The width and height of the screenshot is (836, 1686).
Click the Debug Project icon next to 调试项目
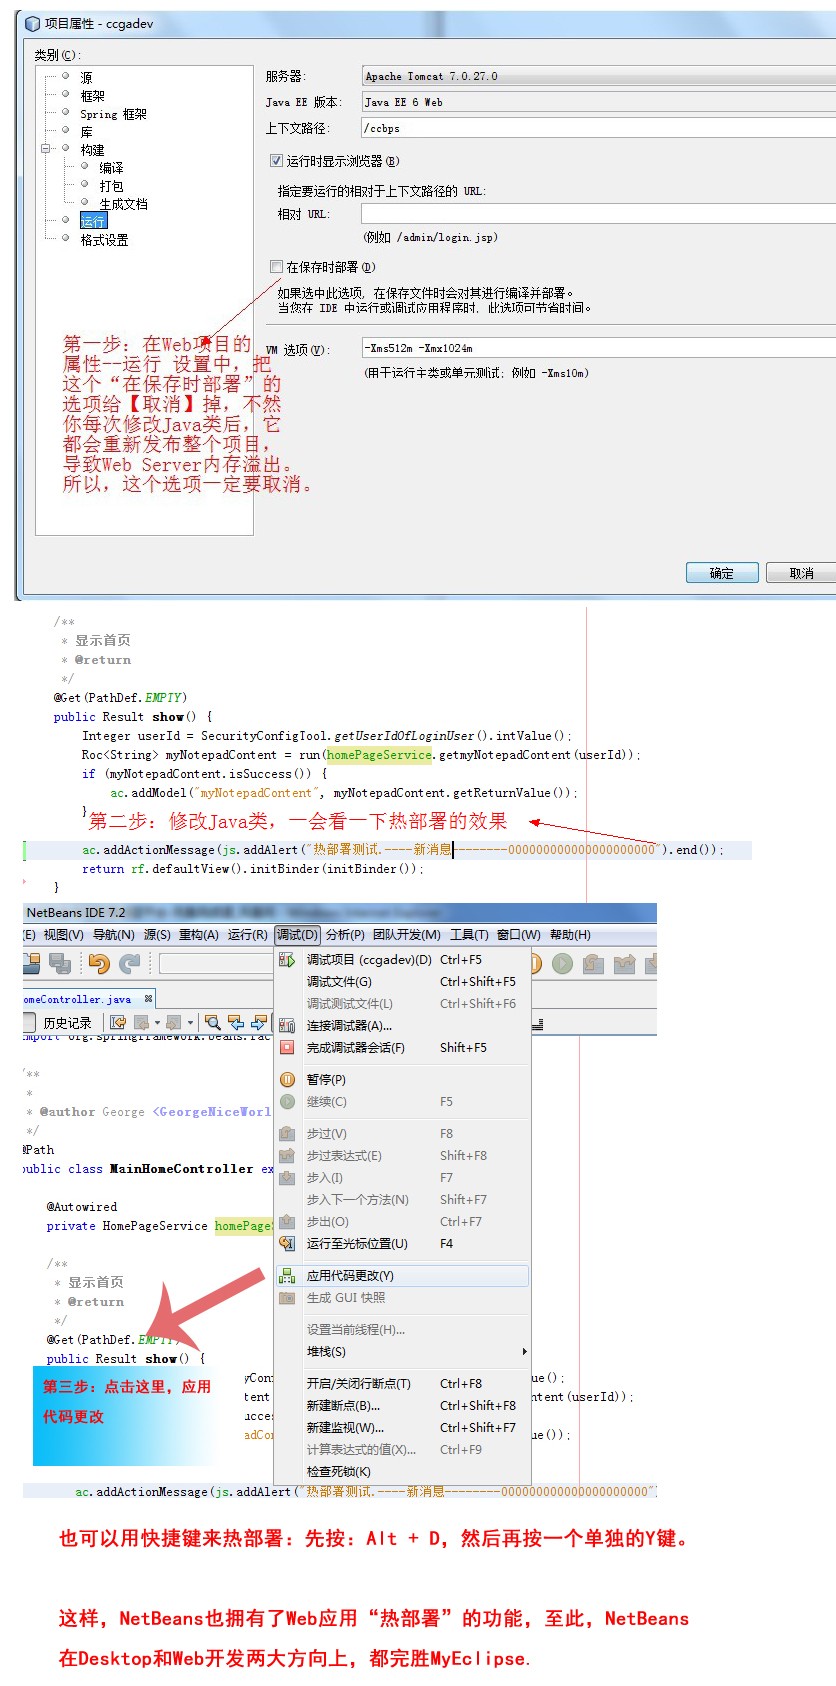click(287, 960)
